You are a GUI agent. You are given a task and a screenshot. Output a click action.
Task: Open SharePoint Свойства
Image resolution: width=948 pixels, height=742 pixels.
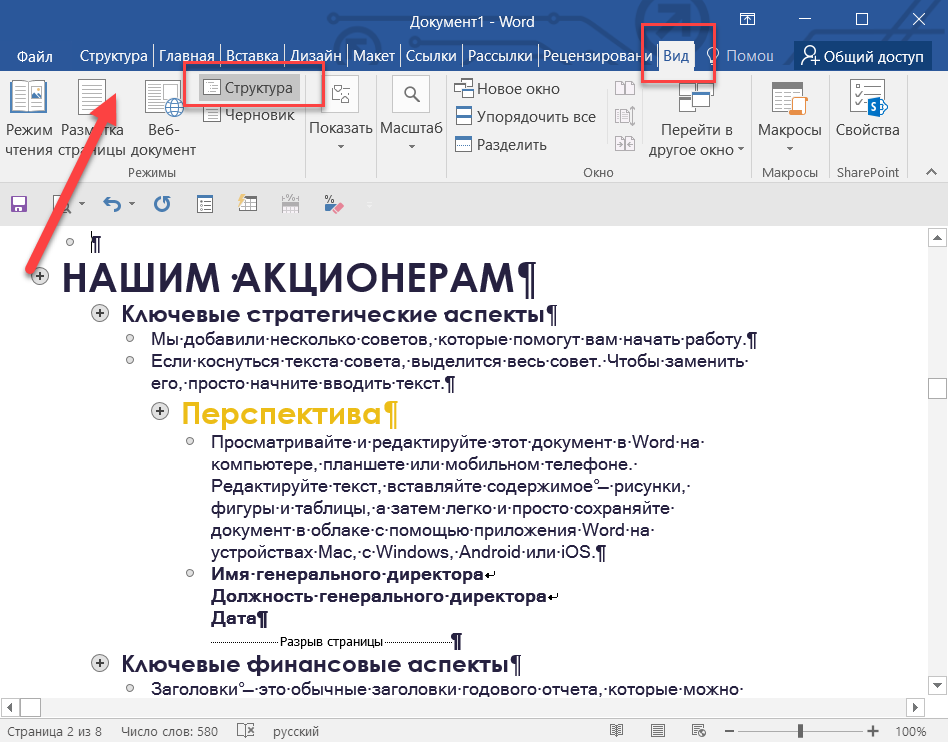(867, 109)
